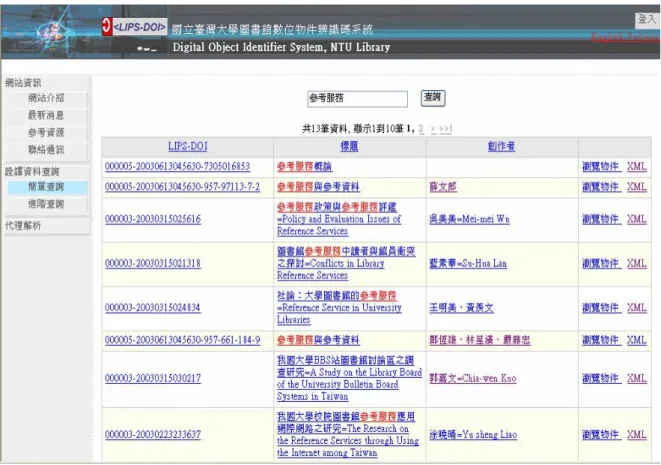Go to results page 2

421,129
